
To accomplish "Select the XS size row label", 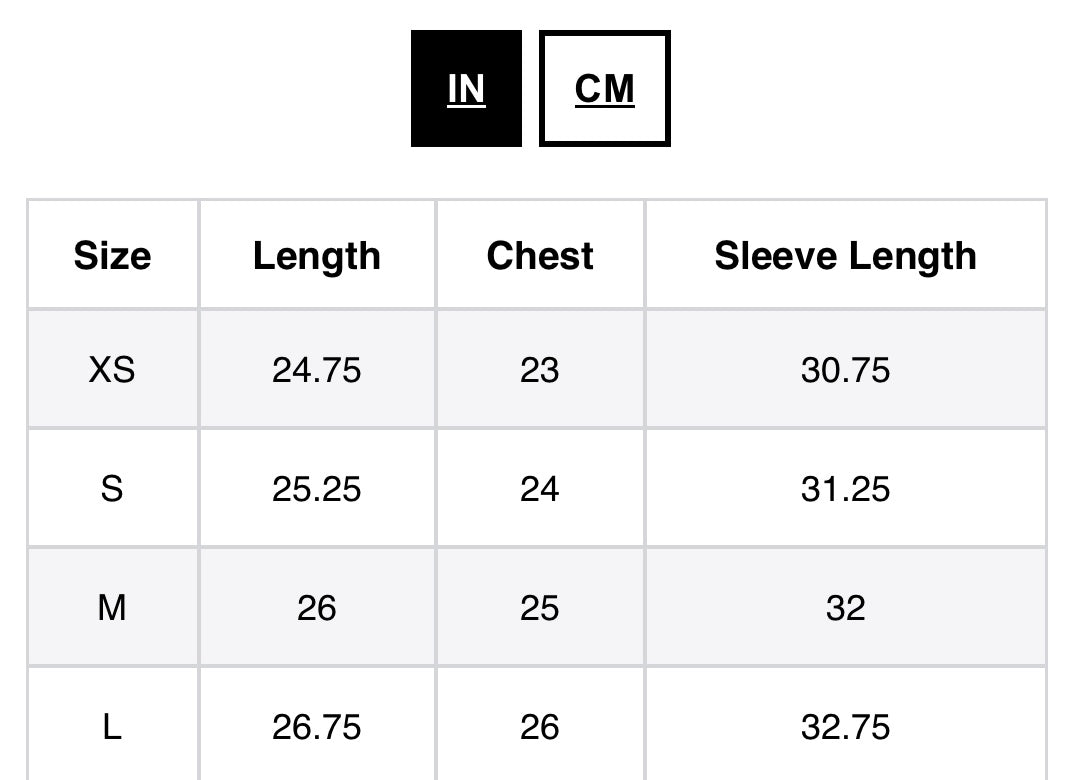I will point(112,371).
